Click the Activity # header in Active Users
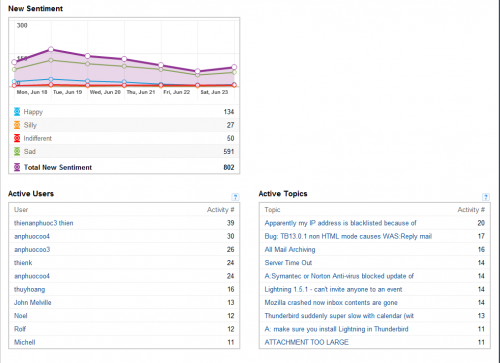This screenshot has height=363, width=500. tap(220, 210)
